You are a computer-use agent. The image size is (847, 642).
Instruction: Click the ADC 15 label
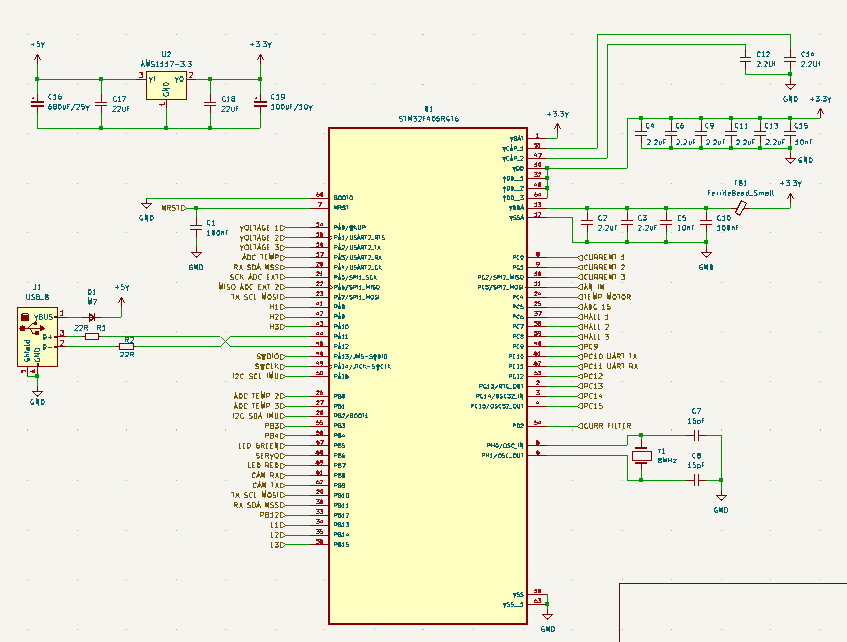click(595, 307)
